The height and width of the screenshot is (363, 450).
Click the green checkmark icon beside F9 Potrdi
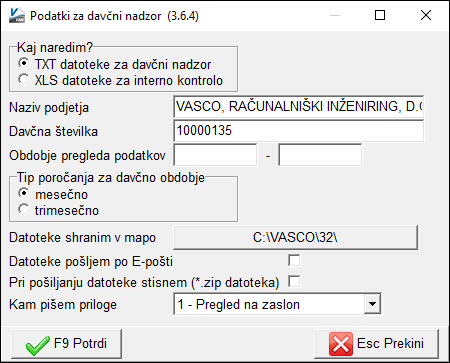click(37, 345)
